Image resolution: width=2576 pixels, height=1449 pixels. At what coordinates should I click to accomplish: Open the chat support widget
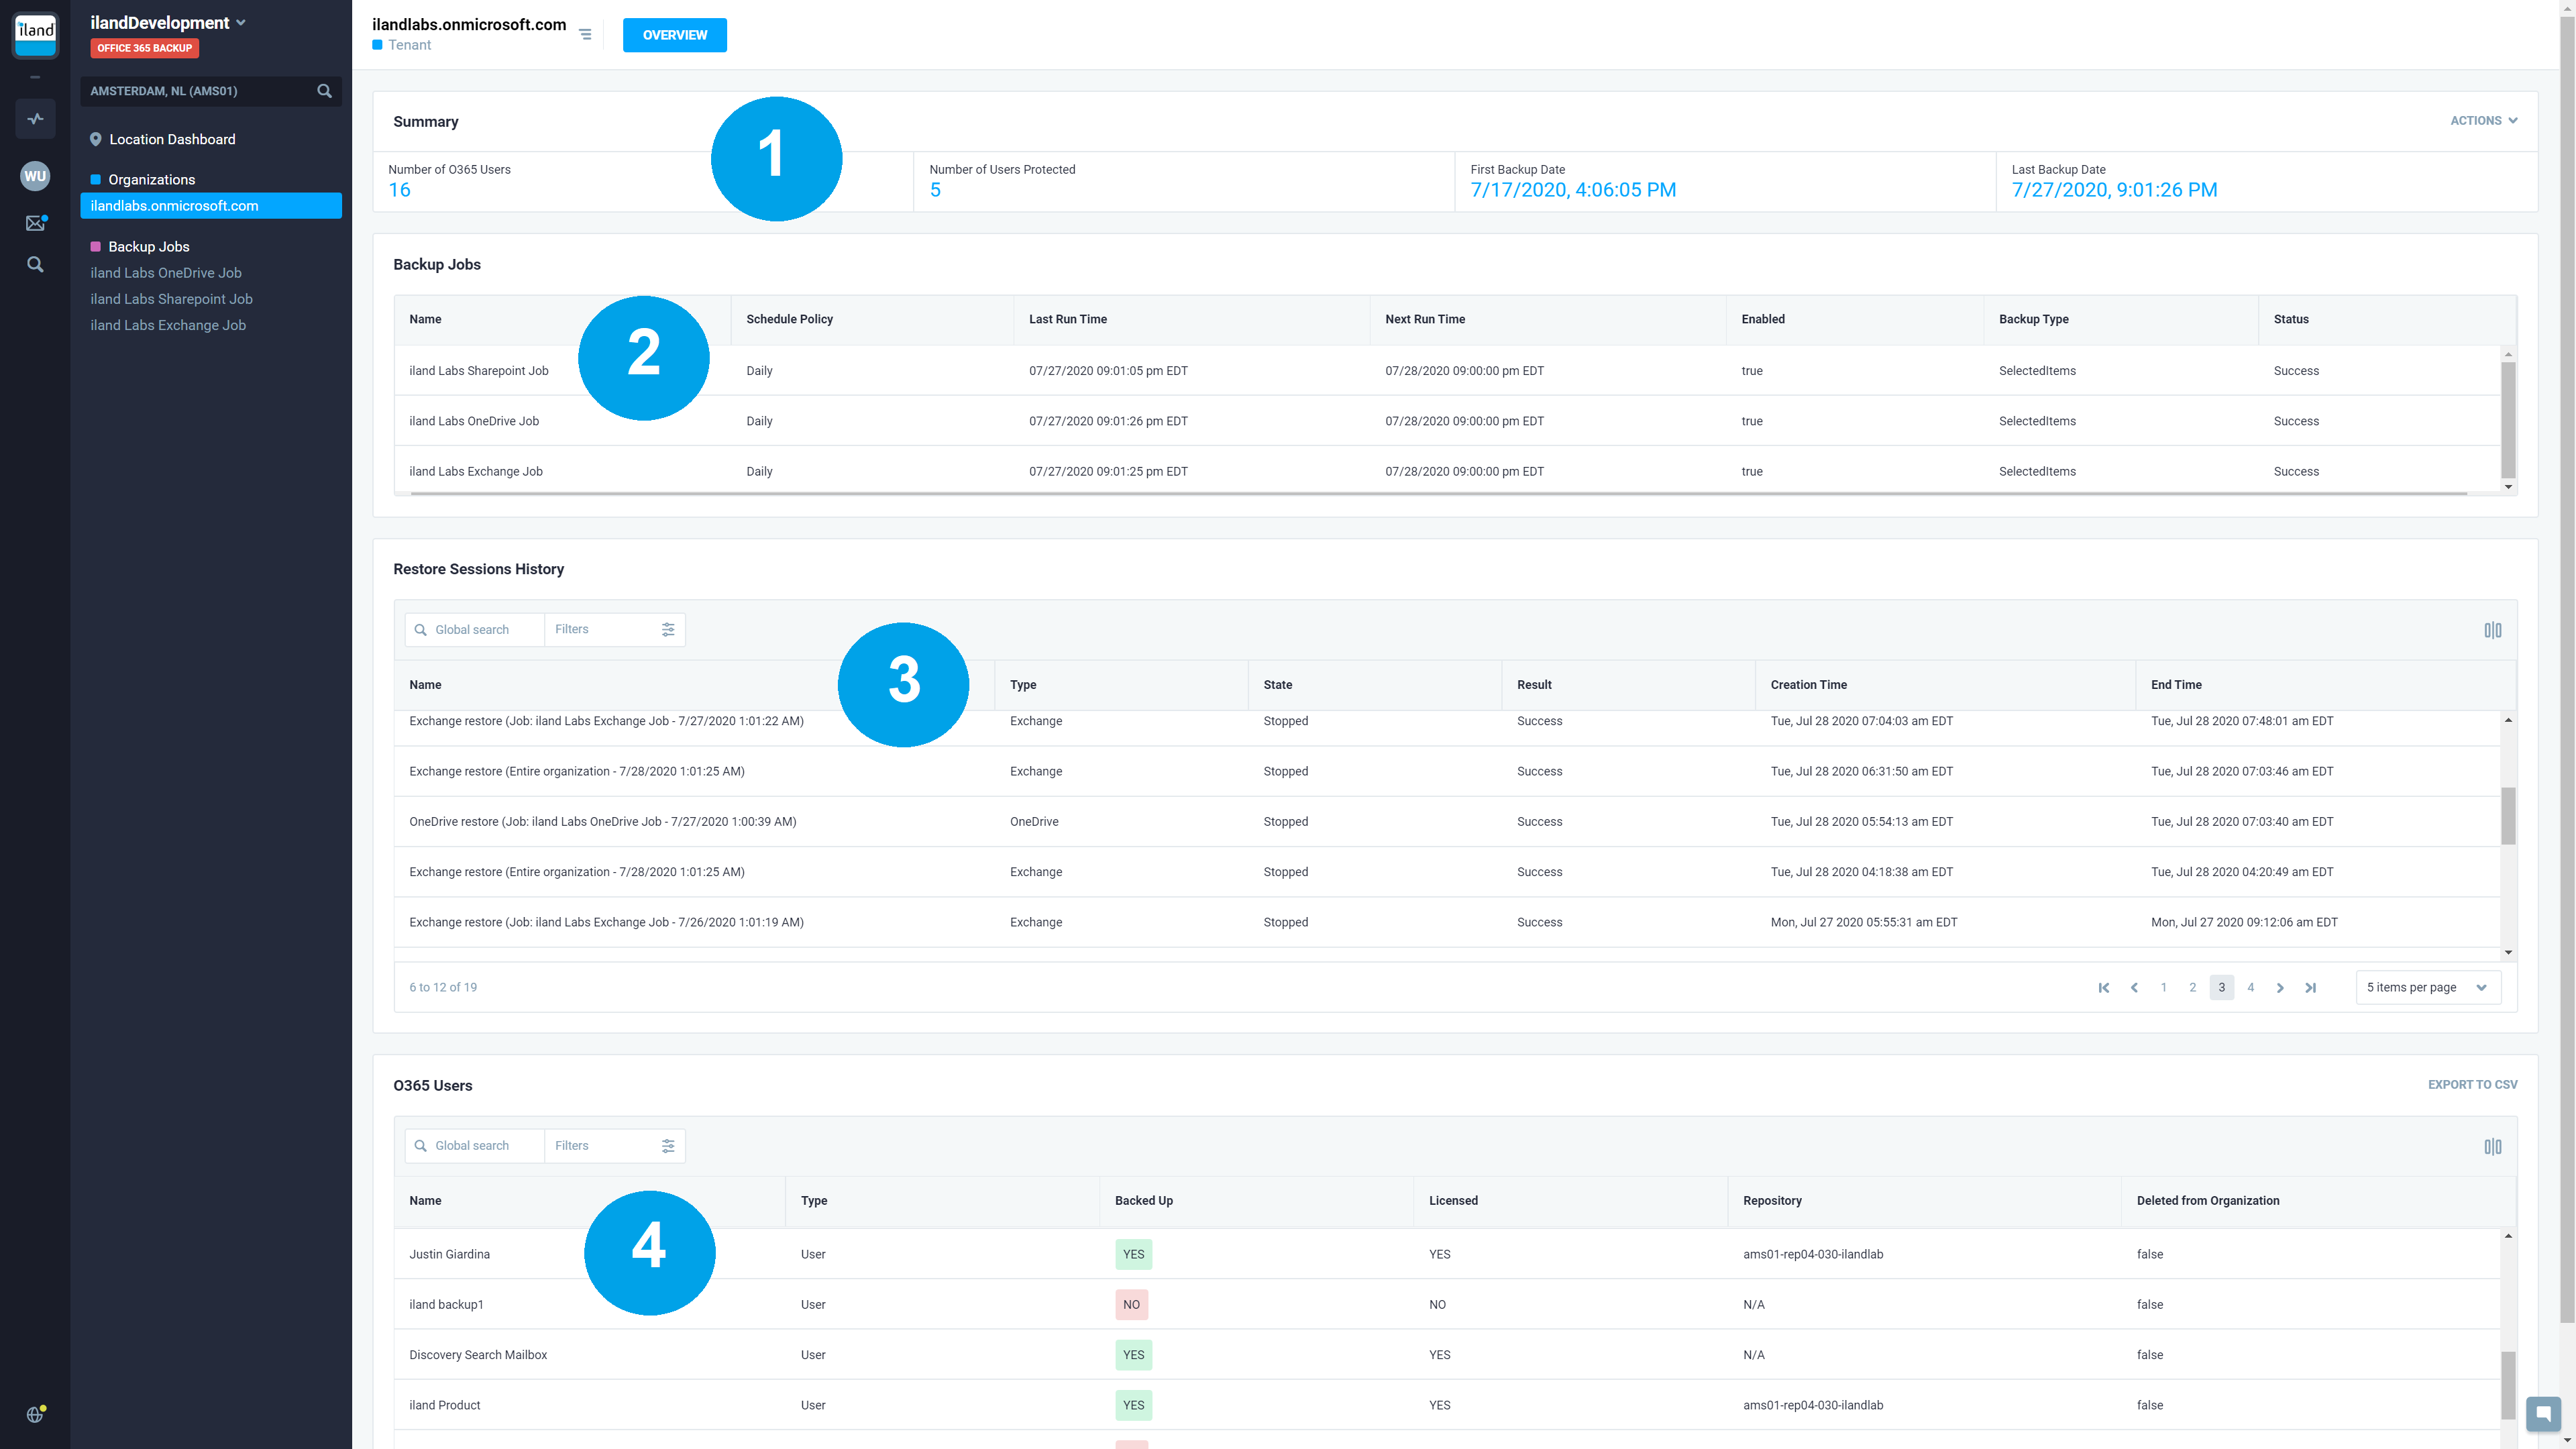pyautogui.click(x=2543, y=1413)
